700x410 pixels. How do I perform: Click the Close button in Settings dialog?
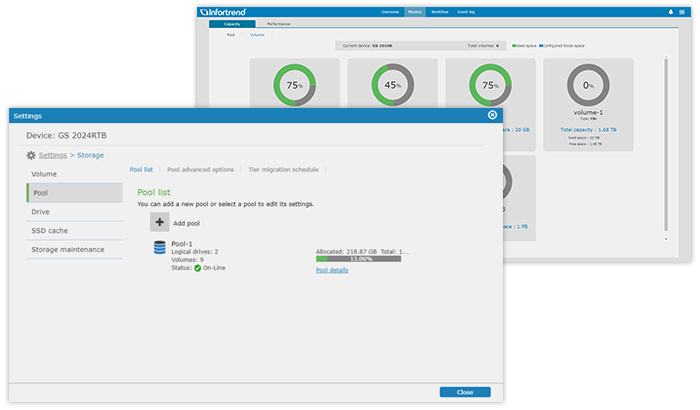pos(465,392)
